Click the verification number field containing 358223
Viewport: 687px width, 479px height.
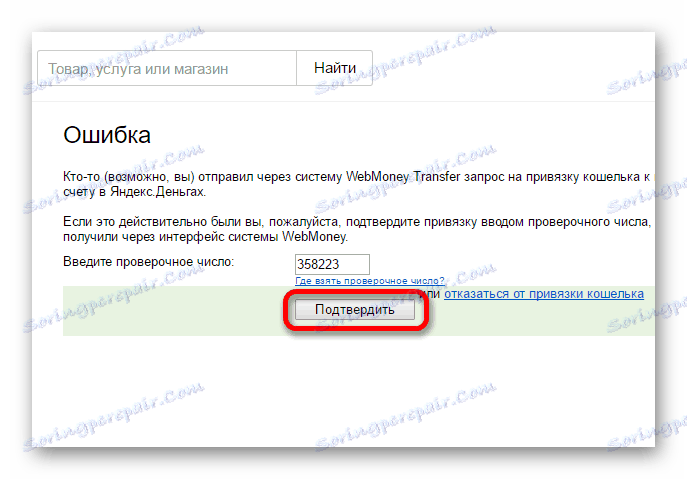click(x=332, y=264)
